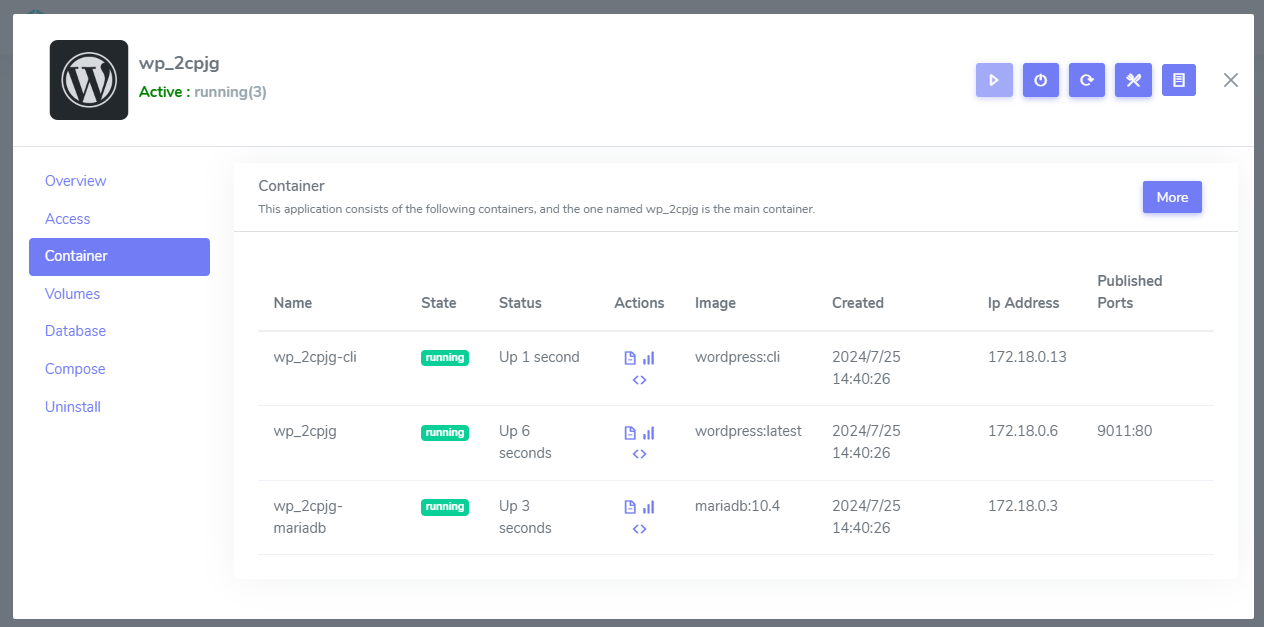Click the More button
The height and width of the screenshot is (627, 1264).
1172,197
